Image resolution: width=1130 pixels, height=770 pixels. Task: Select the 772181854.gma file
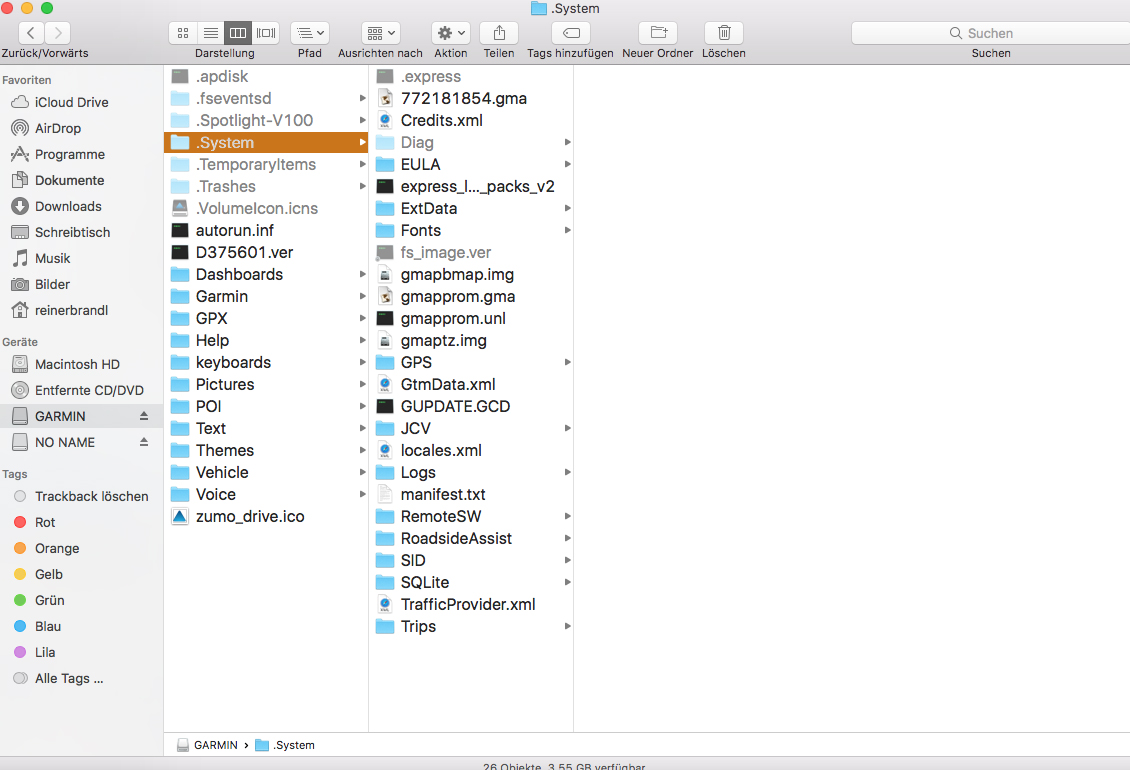(x=471, y=98)
